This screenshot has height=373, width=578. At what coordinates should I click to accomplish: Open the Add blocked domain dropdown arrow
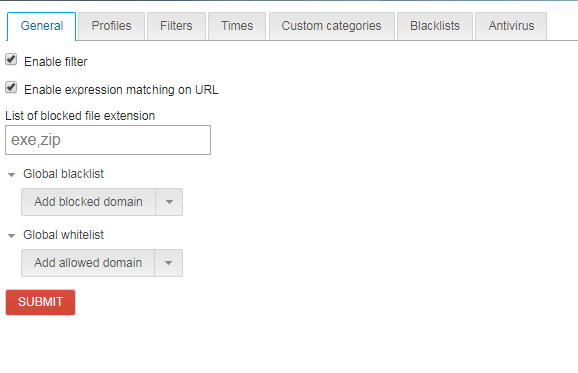click(169, 202)
